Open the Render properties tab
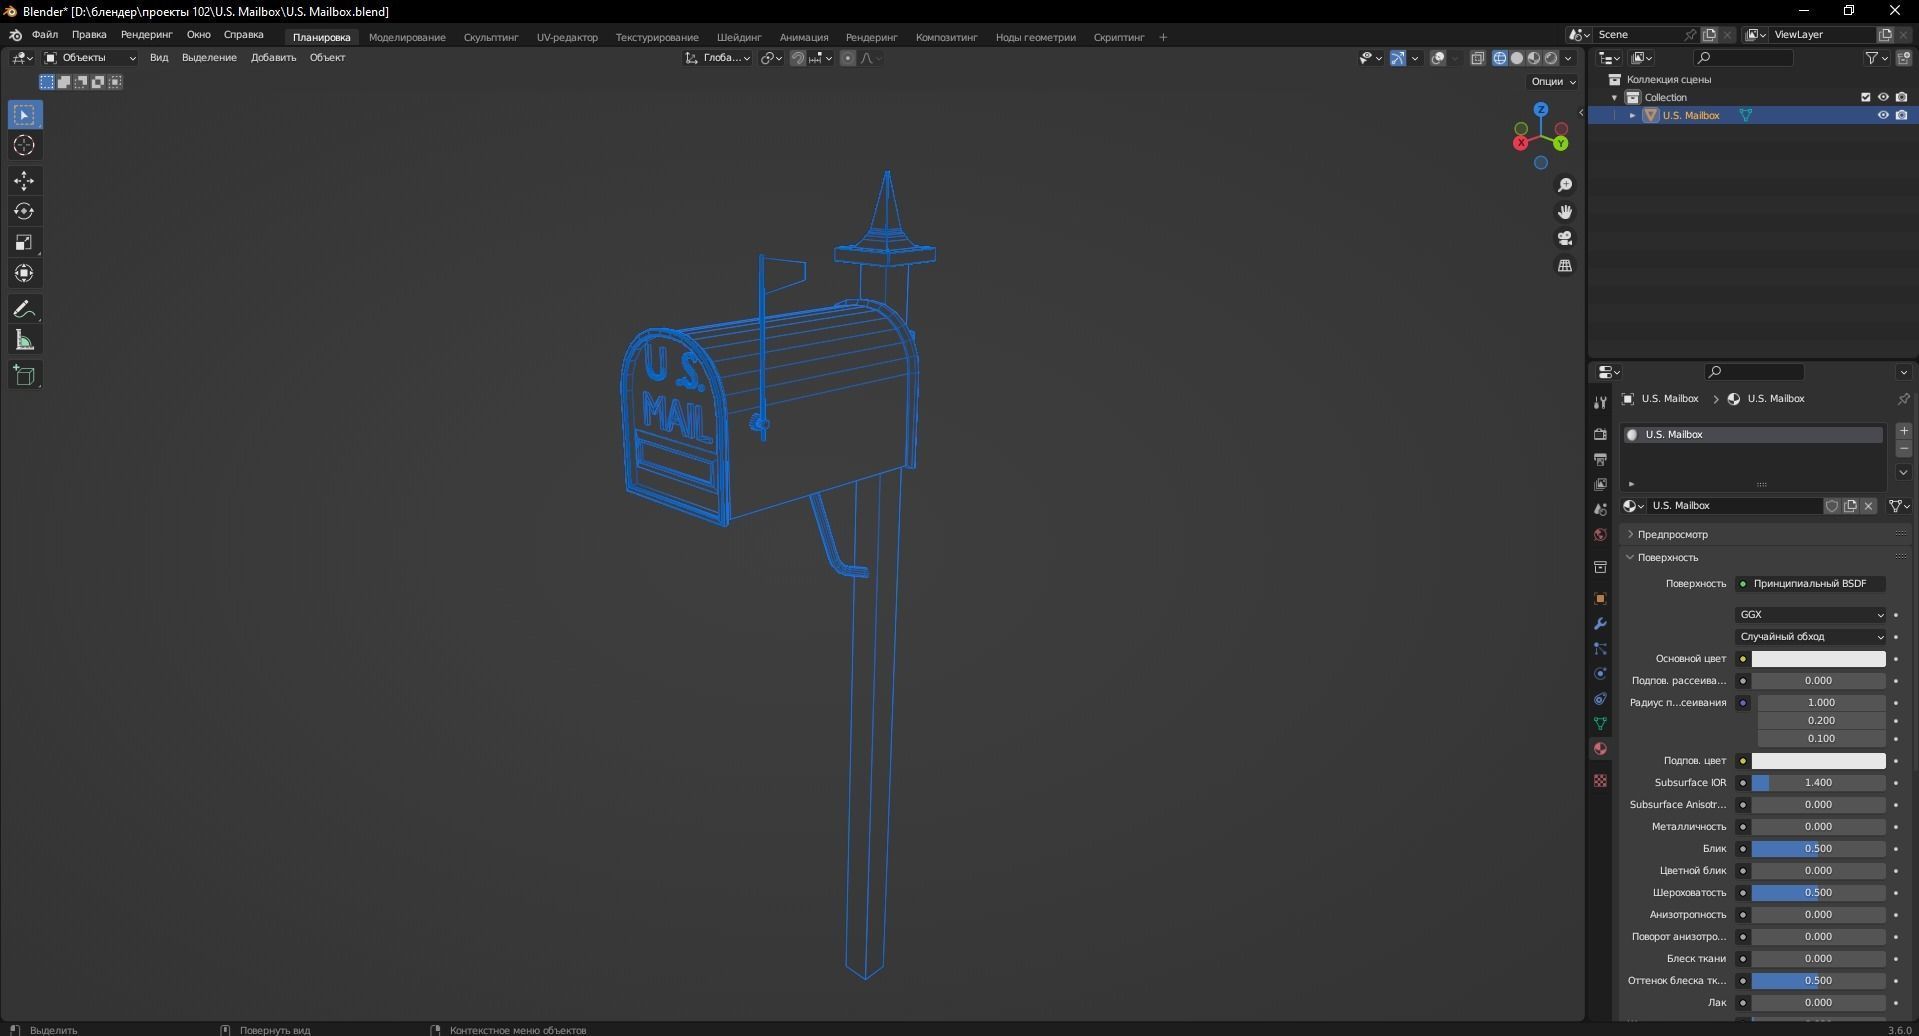 (1600, 434)
